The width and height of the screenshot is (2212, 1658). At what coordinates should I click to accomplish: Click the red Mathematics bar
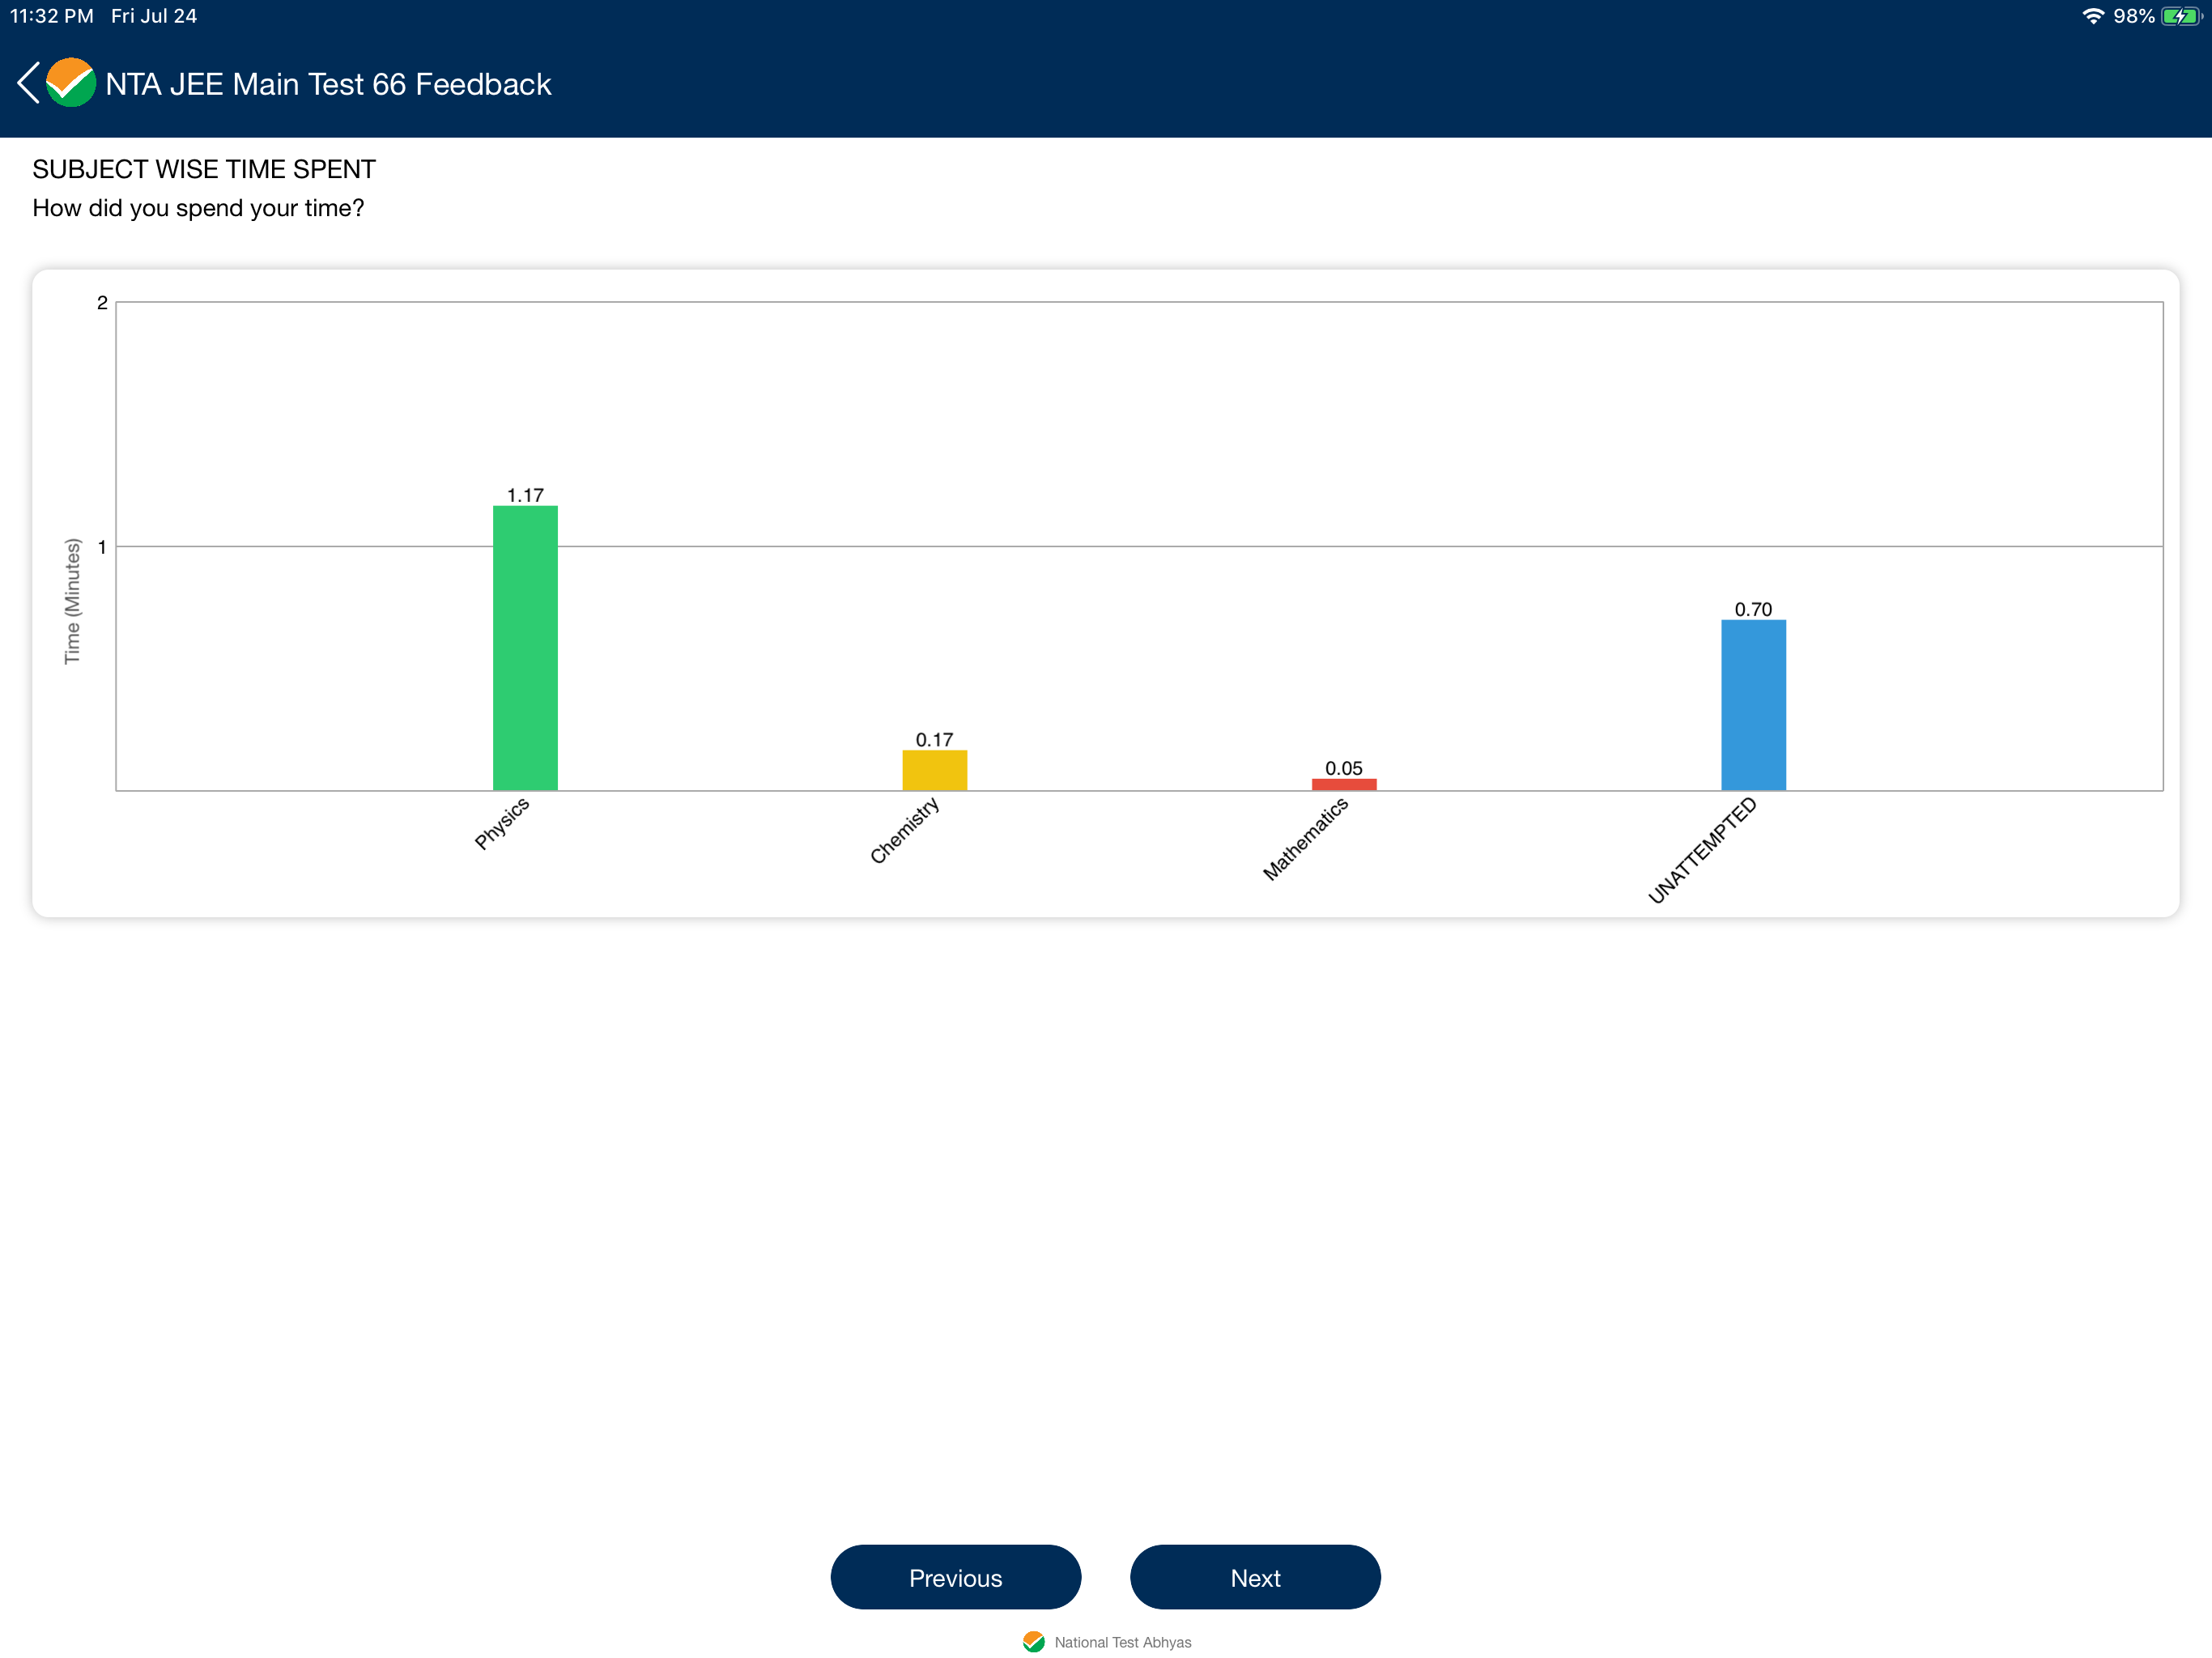[1343, 784]
